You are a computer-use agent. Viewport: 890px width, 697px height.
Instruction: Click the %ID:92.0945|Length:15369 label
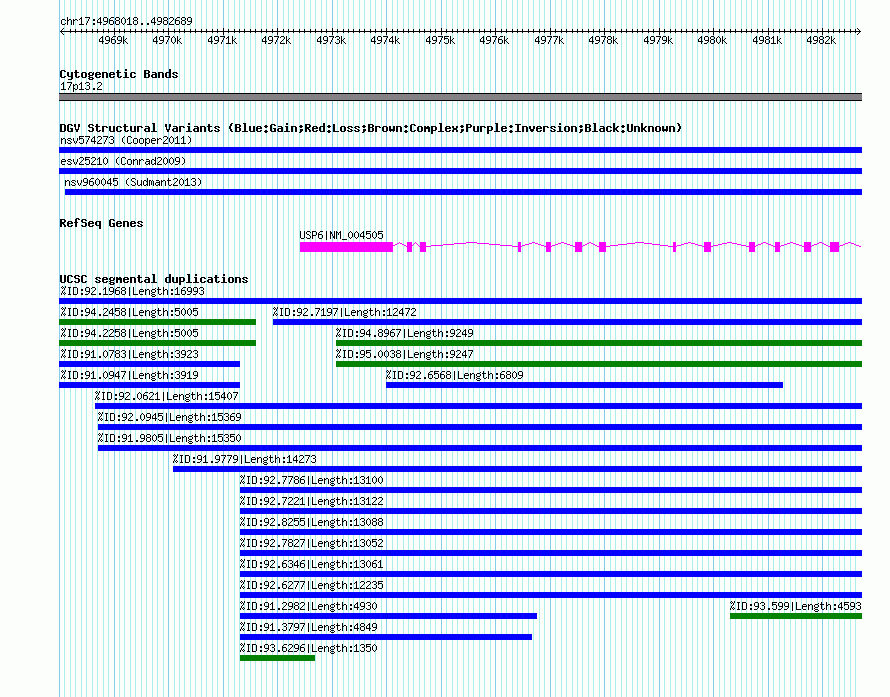tap(169, 417)
